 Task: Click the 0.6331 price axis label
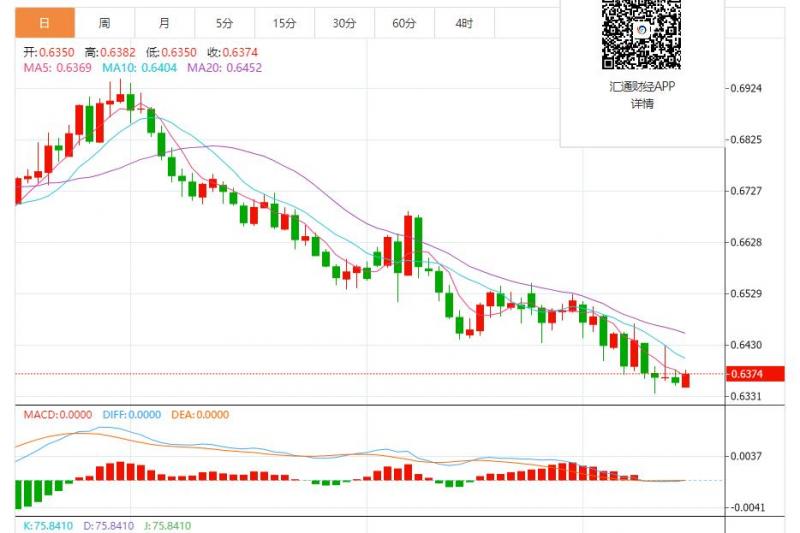(745, 396)
